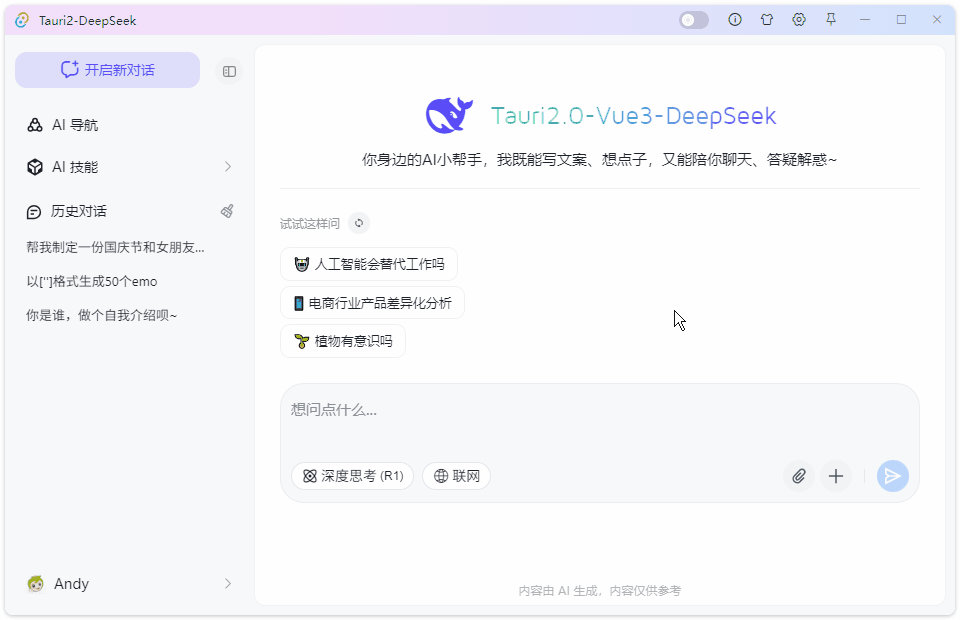Open the settings gear icon
This screenshot has width=960, height=620.
click(798, 20)
